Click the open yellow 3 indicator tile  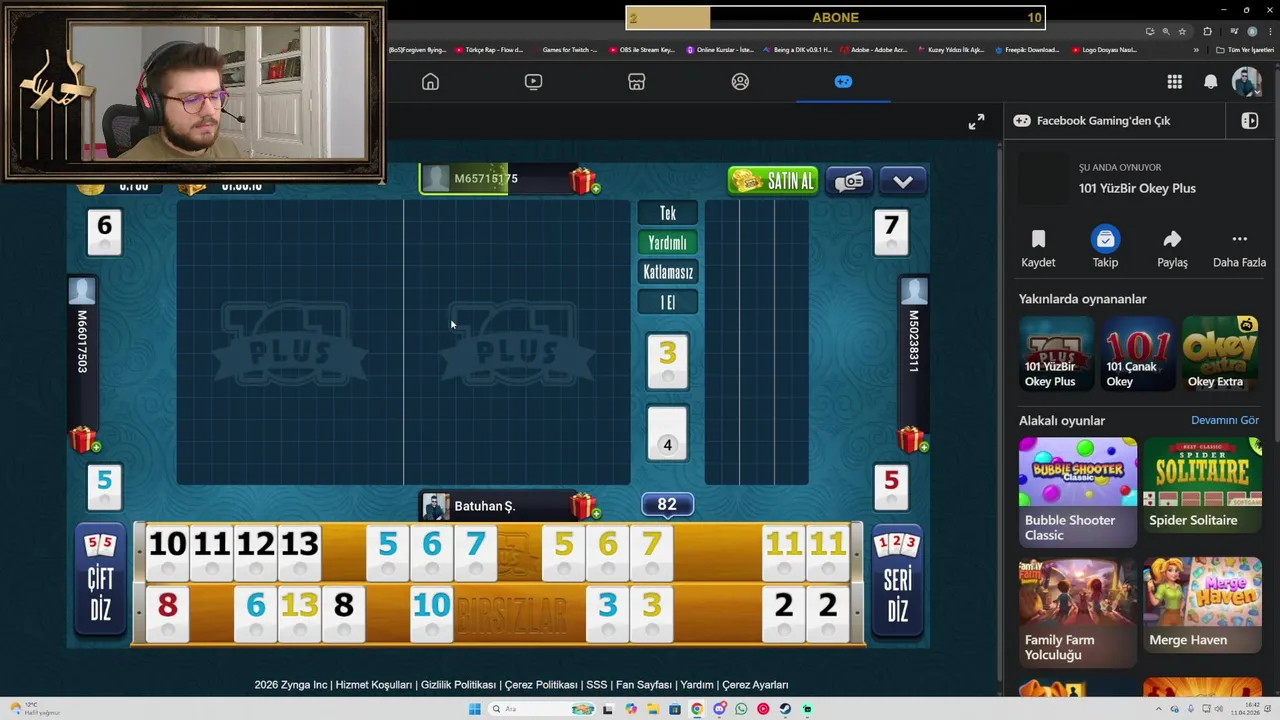667,361
